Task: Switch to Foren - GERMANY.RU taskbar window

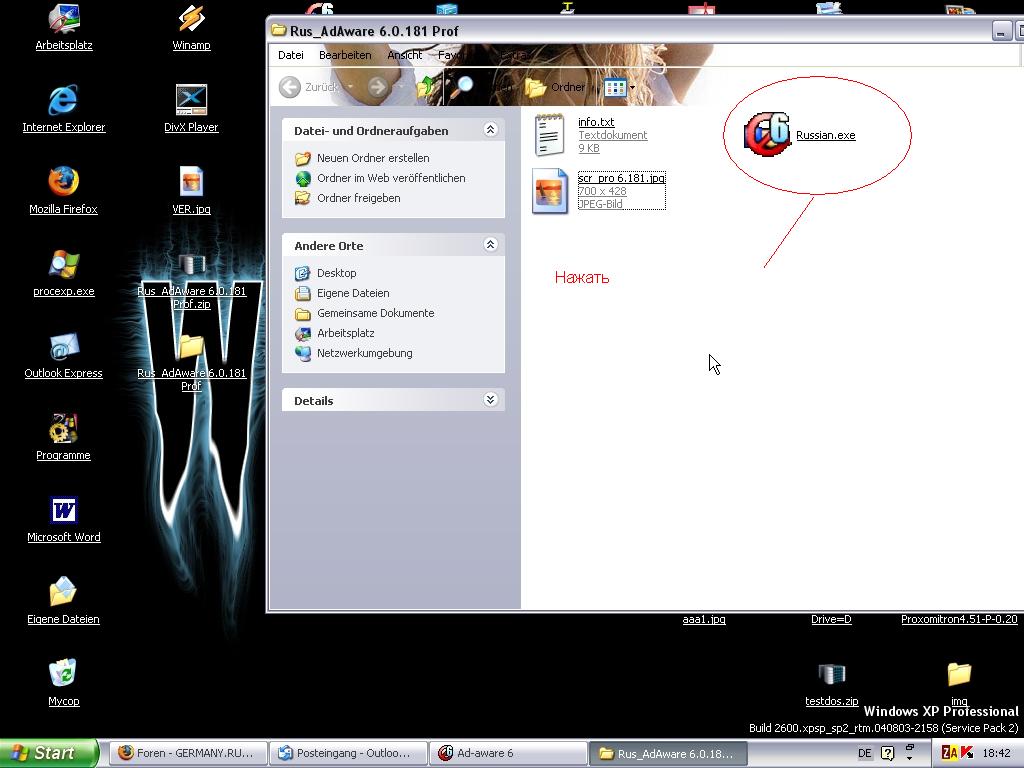Action: click(188, 753)
